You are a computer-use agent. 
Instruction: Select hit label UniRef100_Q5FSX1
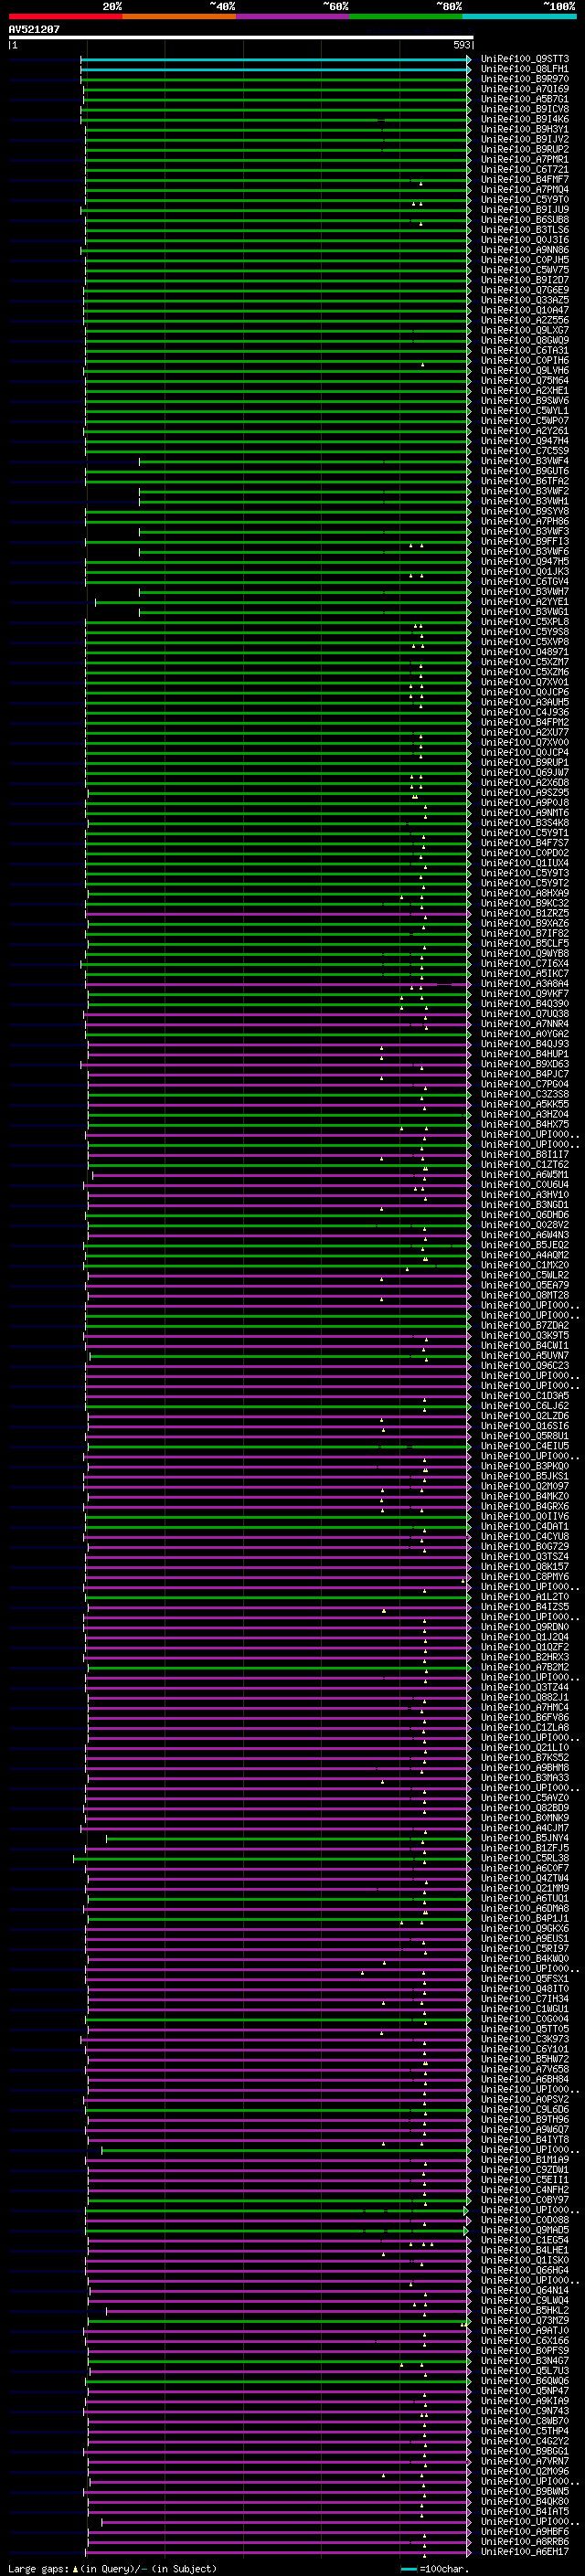(525, 1979)
